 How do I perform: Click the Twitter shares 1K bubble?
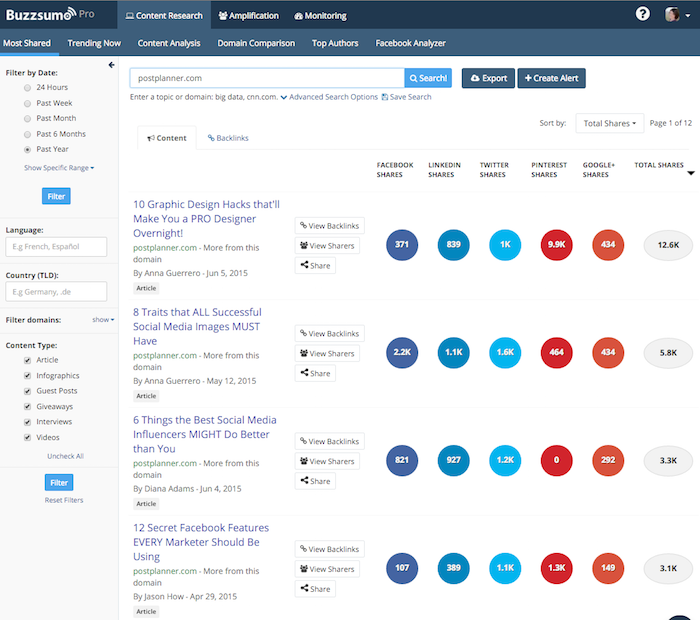[505, 245]
